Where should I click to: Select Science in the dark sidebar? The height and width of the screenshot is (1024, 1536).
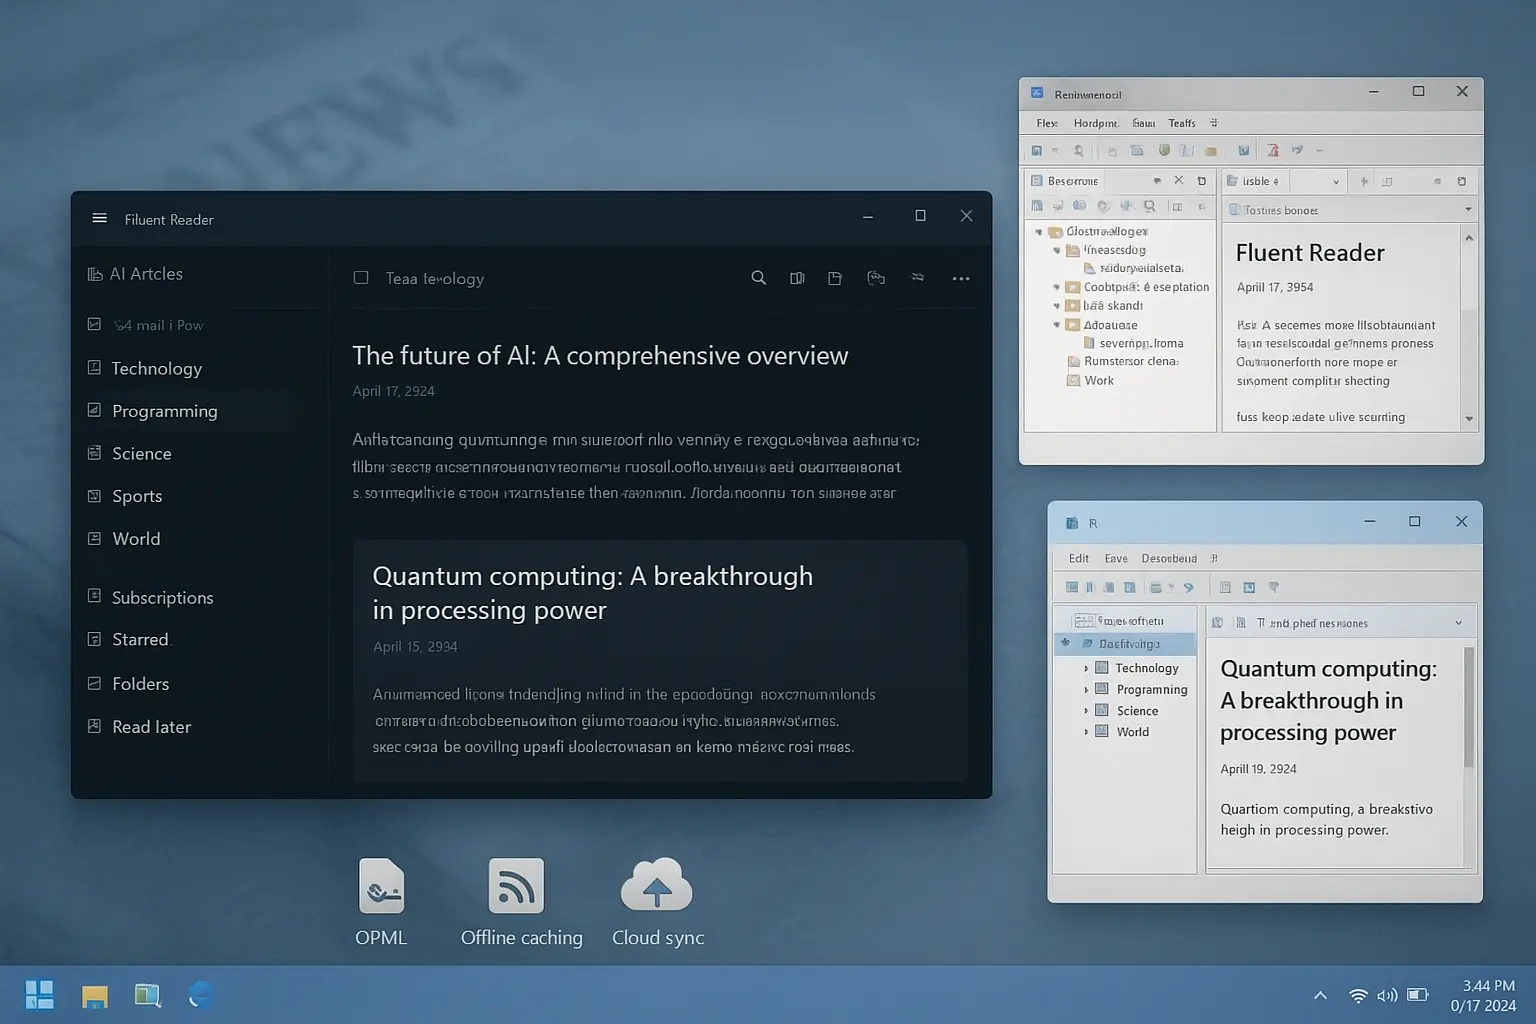[142, 453]
